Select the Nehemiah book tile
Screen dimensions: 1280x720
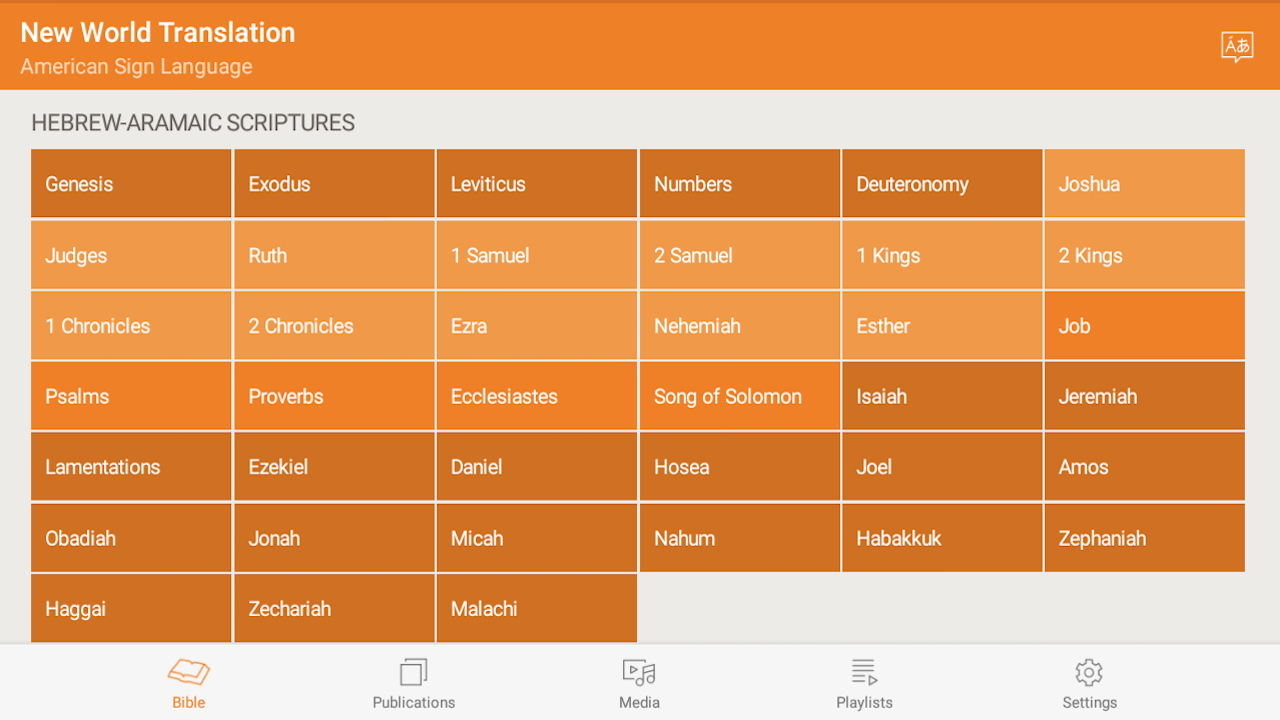click(x=739, y=326)
